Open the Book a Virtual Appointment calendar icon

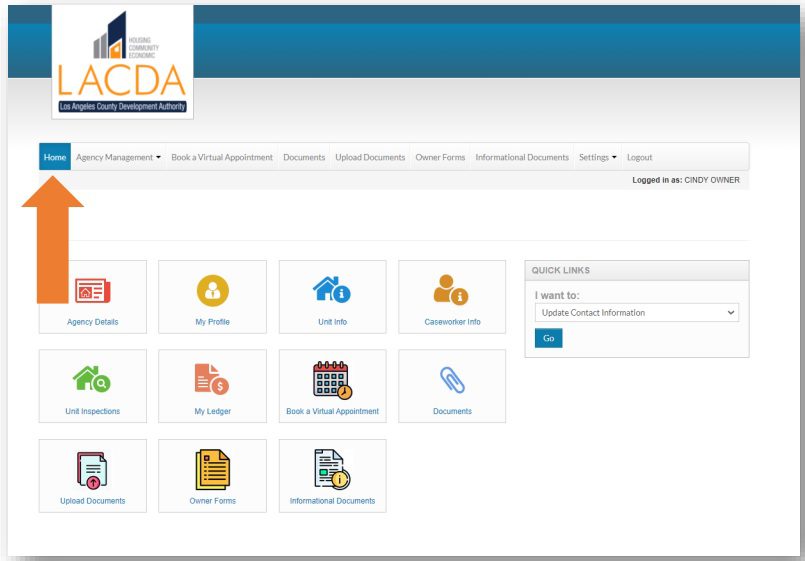click(x=332, y=379)
